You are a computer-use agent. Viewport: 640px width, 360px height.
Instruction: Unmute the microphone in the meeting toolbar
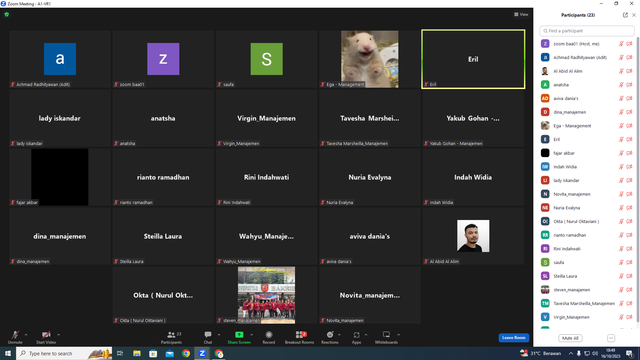pyautogui.click(x=15, y=337)
